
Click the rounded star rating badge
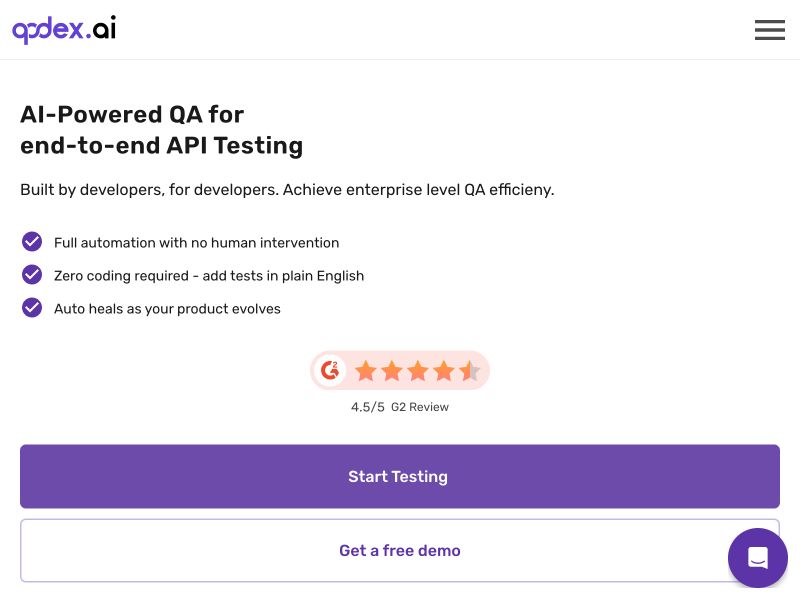400,370
